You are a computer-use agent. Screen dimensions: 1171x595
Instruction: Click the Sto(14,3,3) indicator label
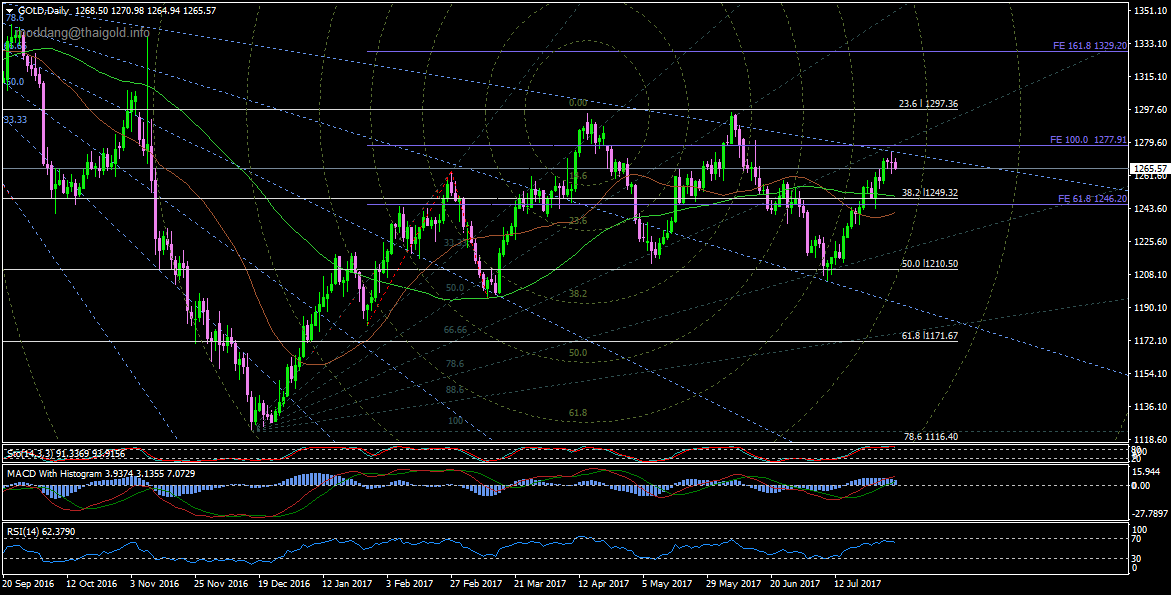click(x=29, y=453)
